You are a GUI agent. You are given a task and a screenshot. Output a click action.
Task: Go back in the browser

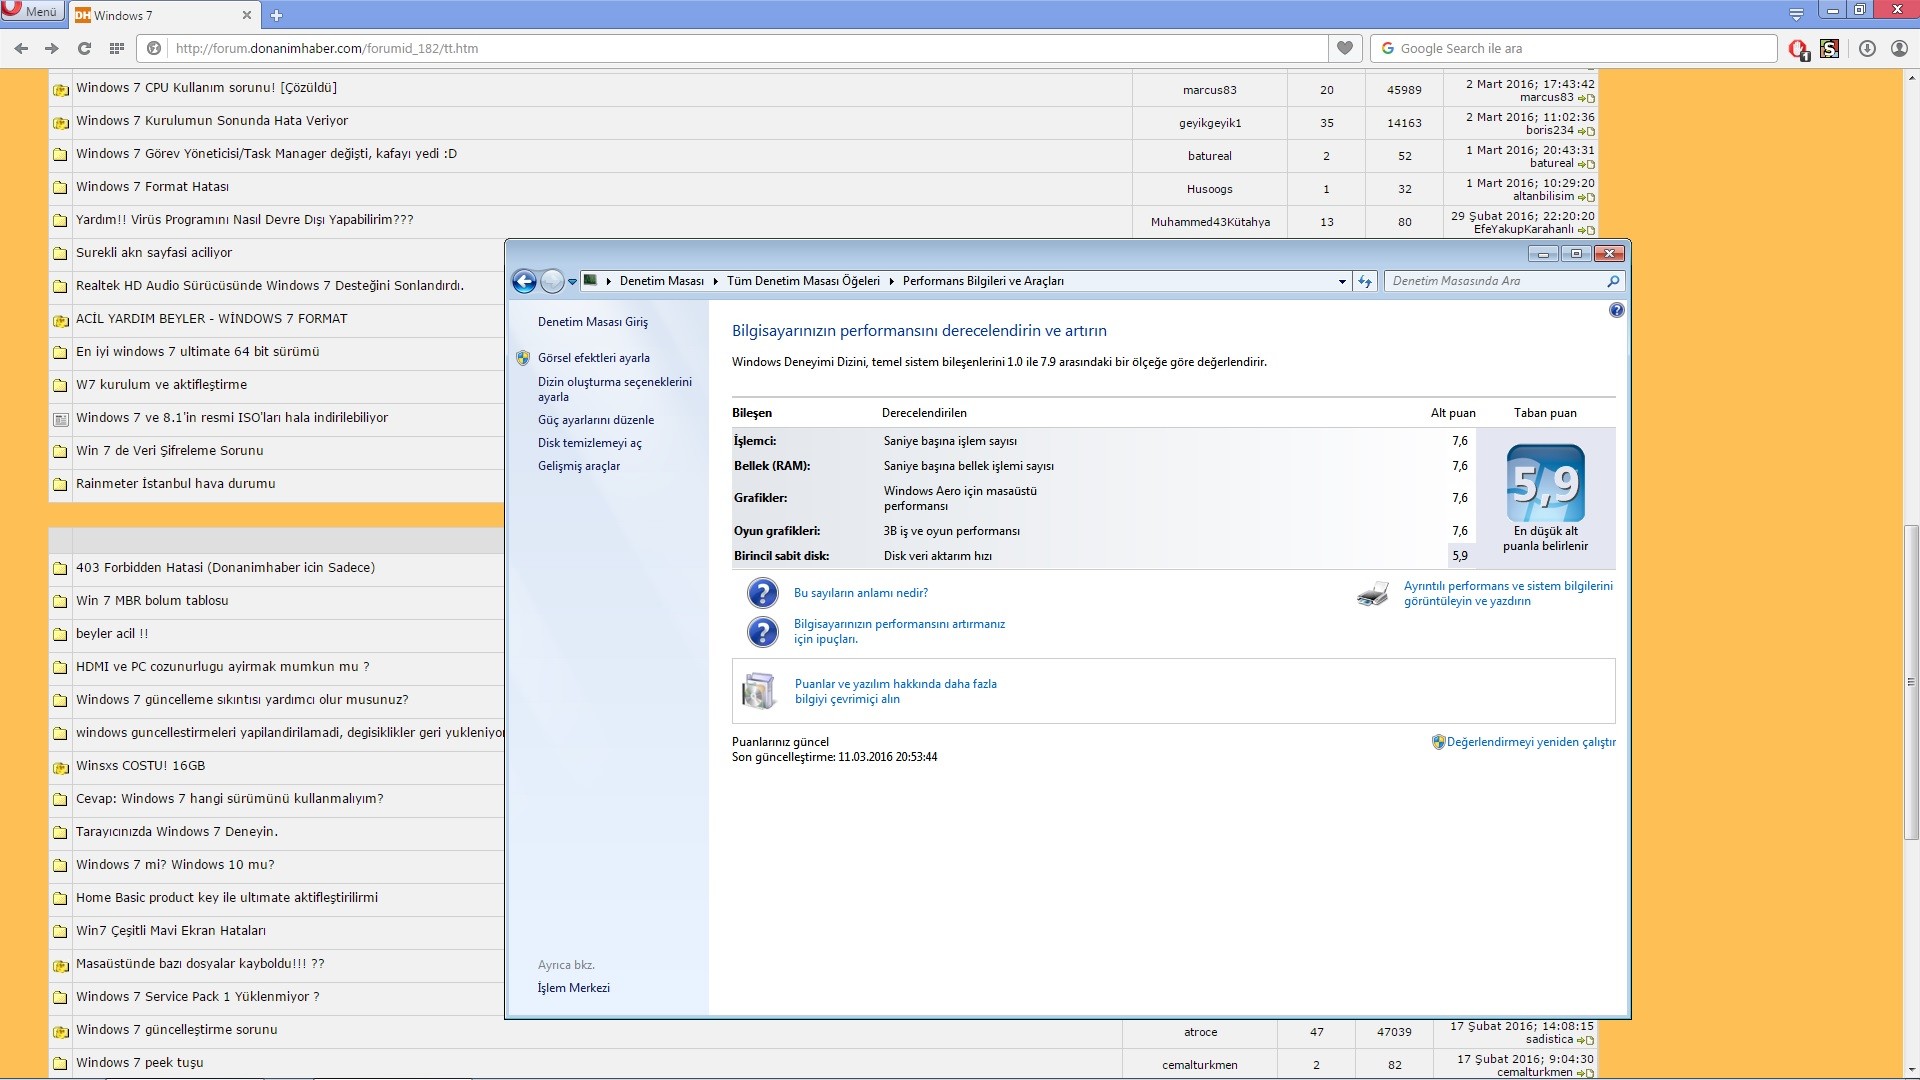coord(21,48)
